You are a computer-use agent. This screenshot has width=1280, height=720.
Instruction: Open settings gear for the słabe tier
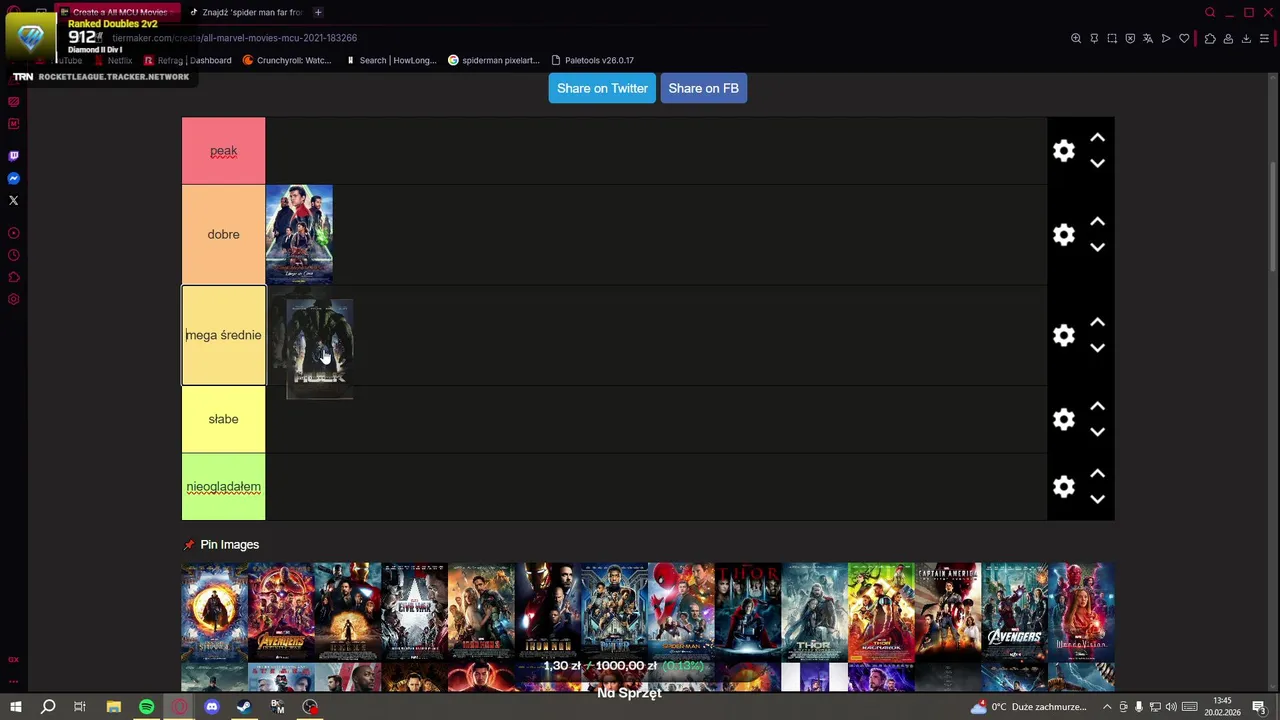click(x=1064, y=419)
